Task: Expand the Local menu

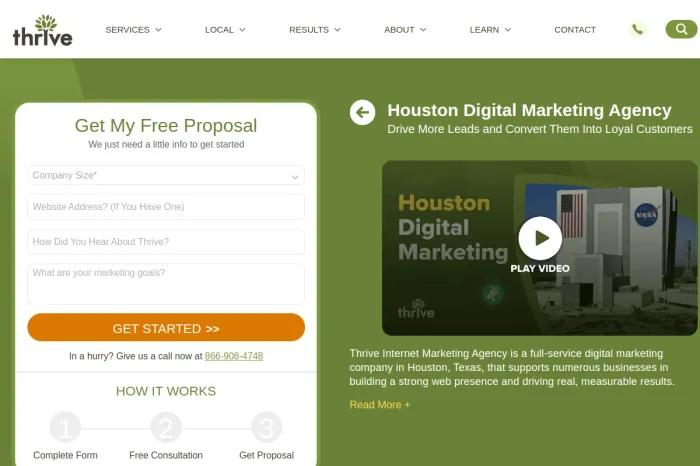Action: (225, 30)
